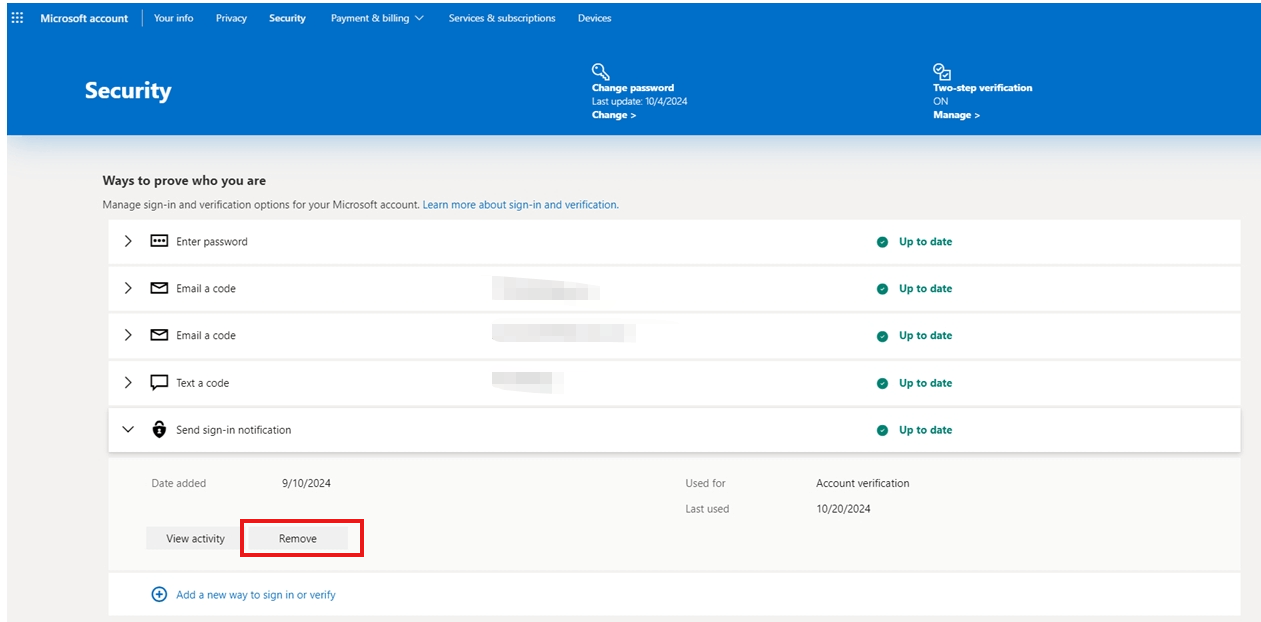1261x622 pixels.
Task: Expand the Enter password row
Action: coord(128,241)
